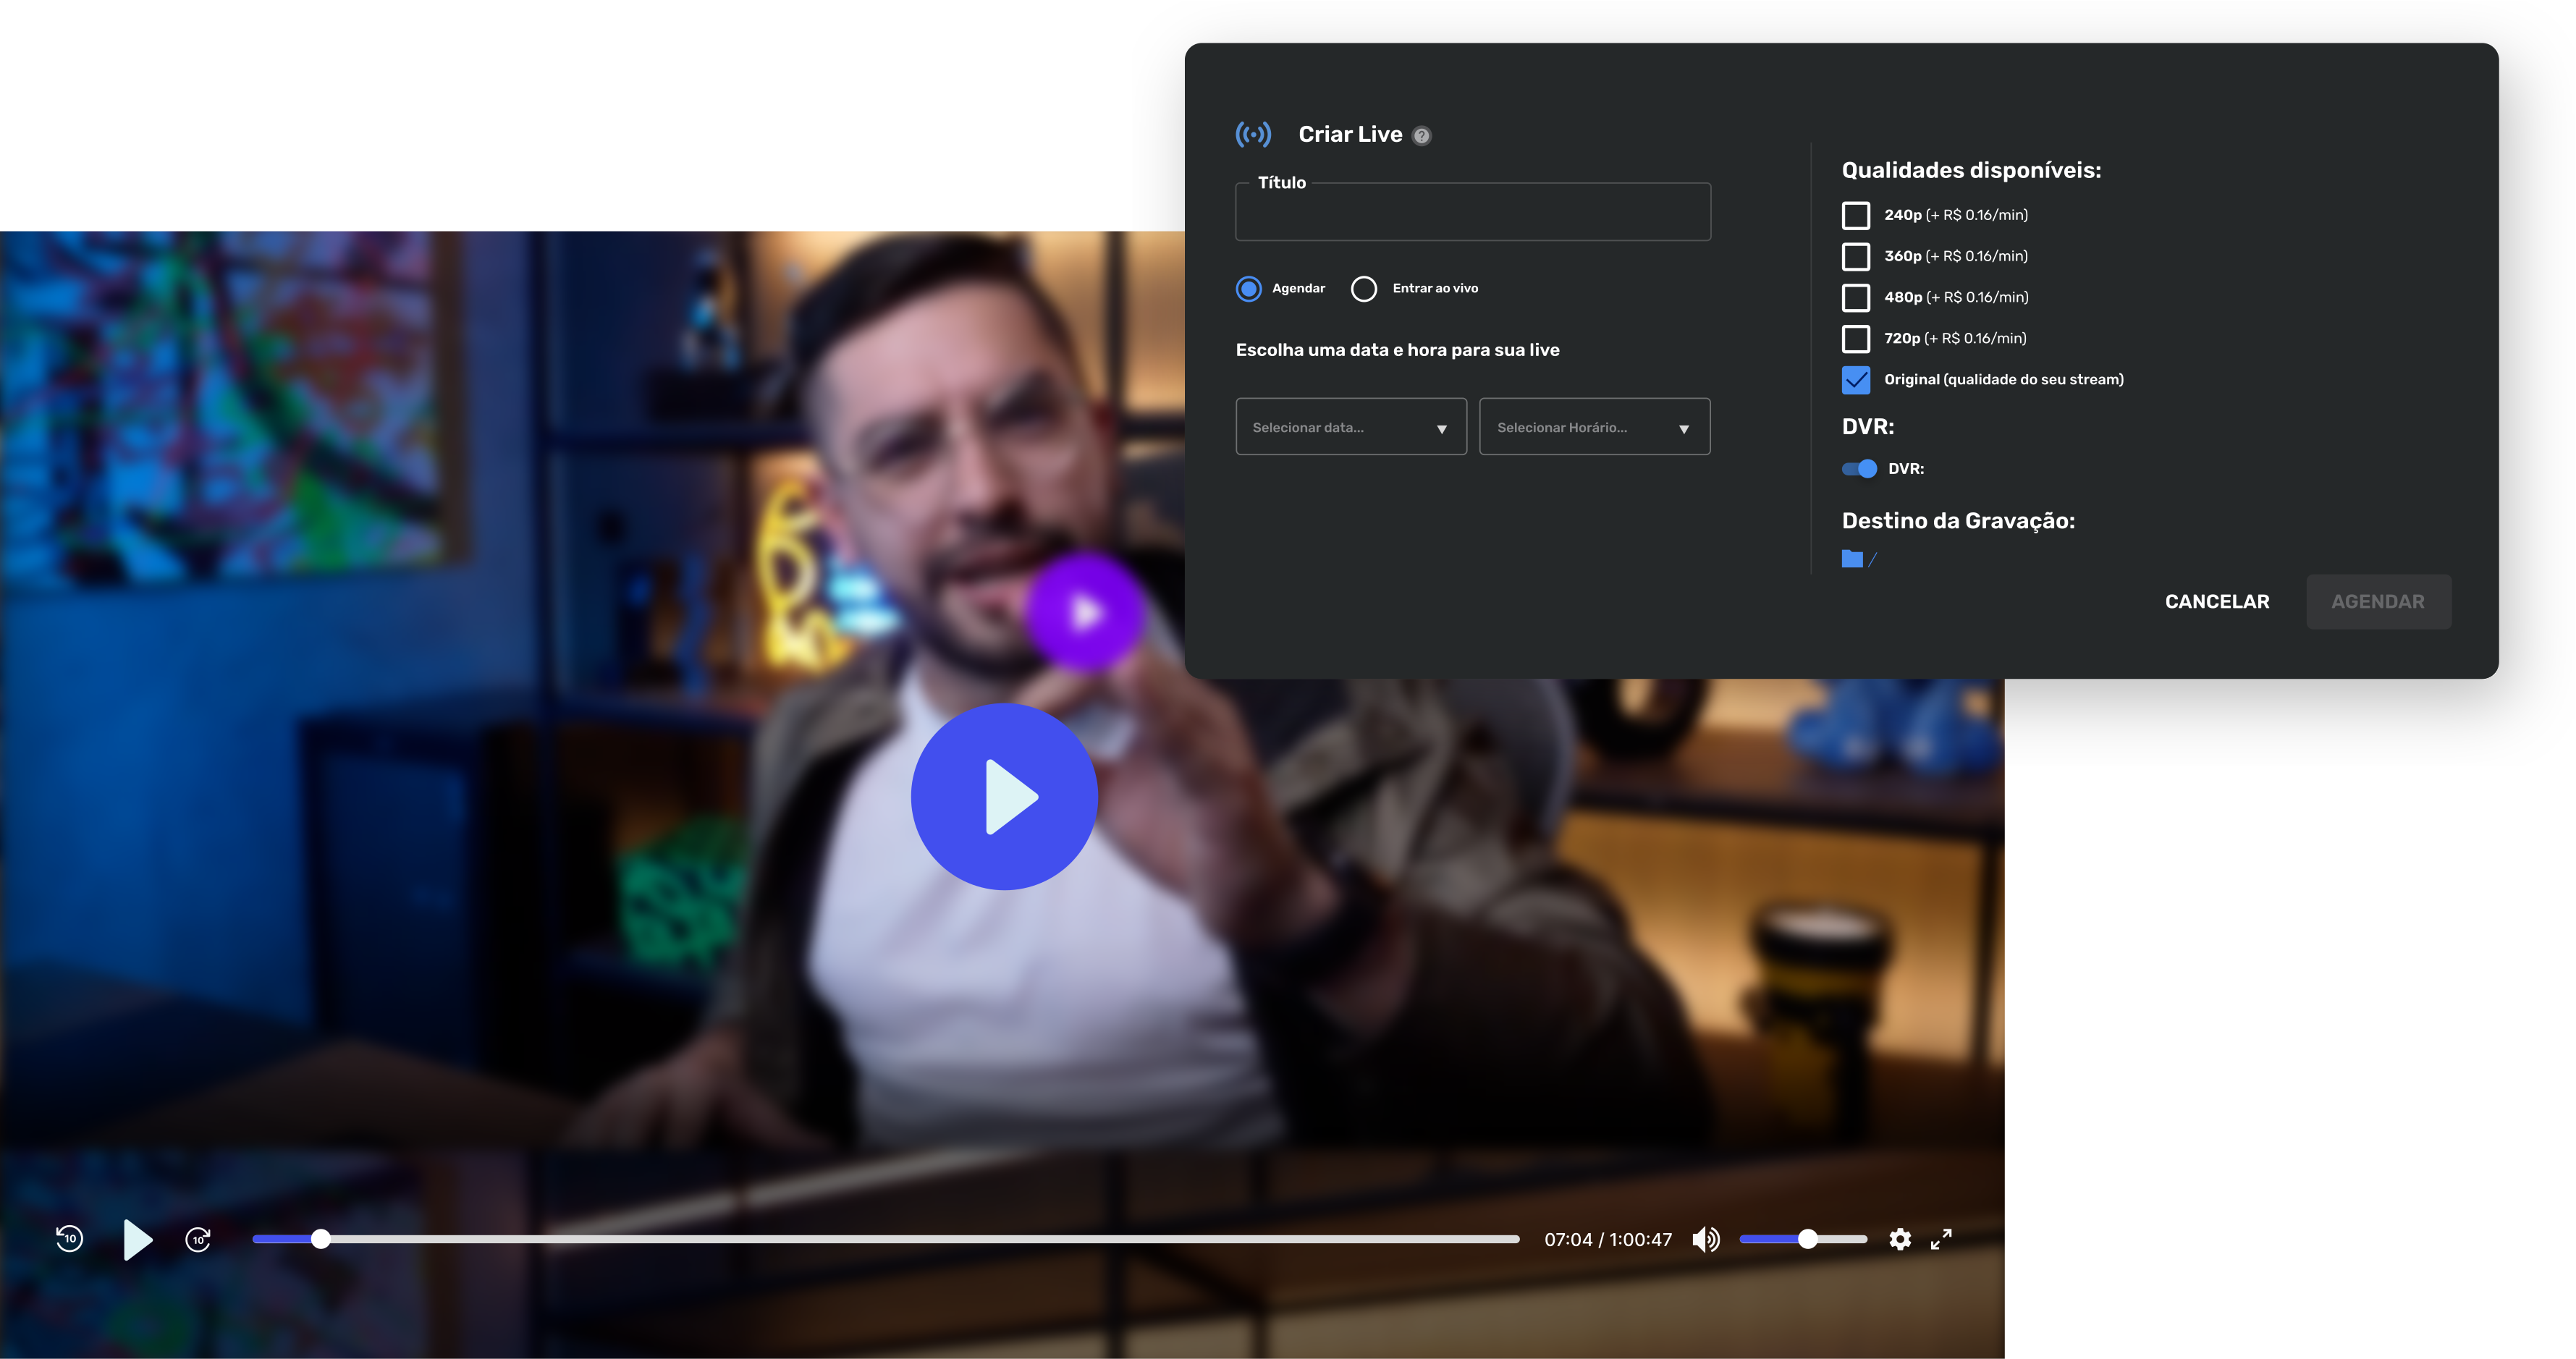Screen dimensions: 2576x1359
Task: Start video with large blue play button
Action: (1004, 797)
